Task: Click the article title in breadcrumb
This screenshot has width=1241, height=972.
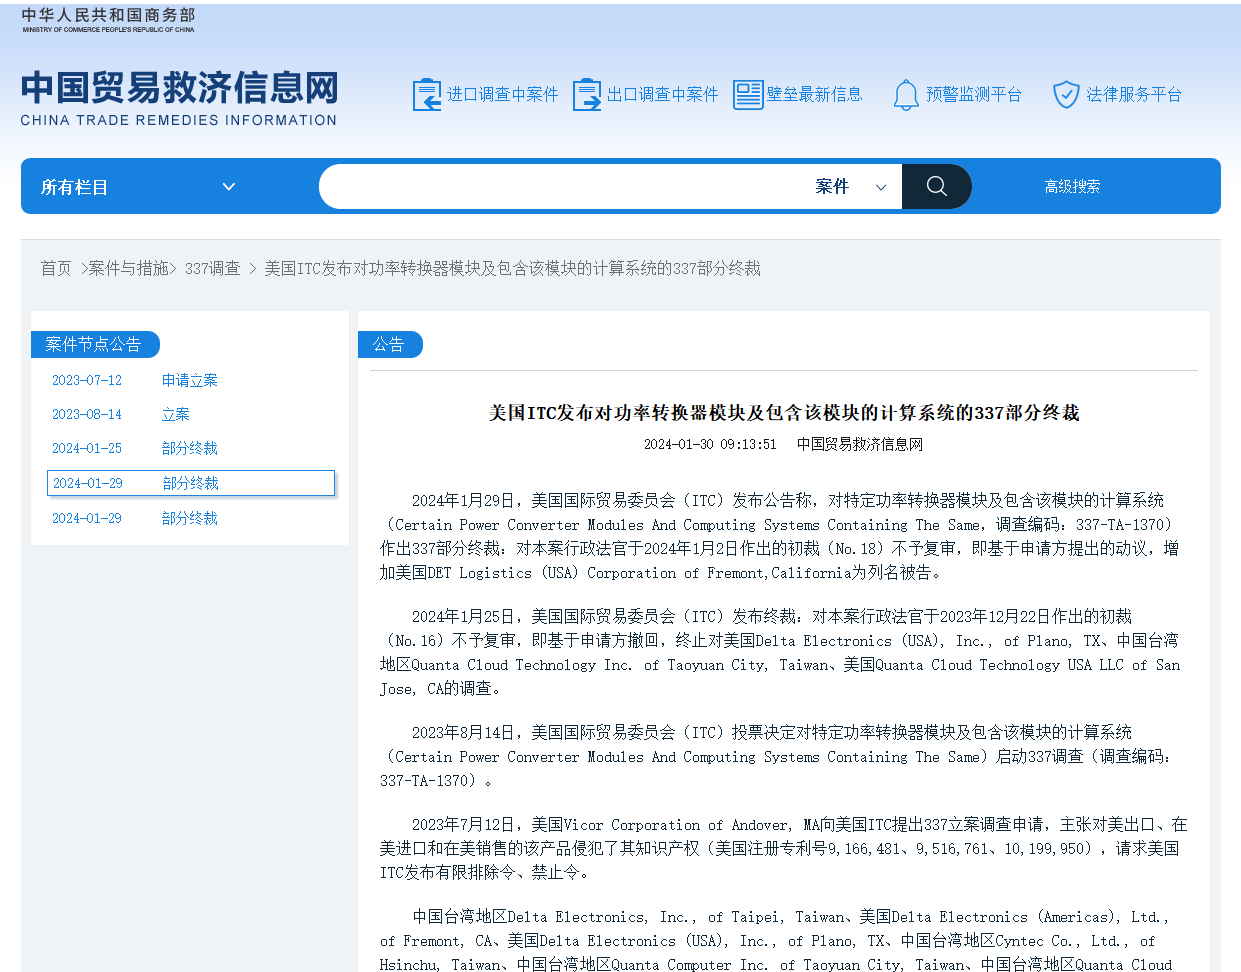Action: tap(512, 268)
